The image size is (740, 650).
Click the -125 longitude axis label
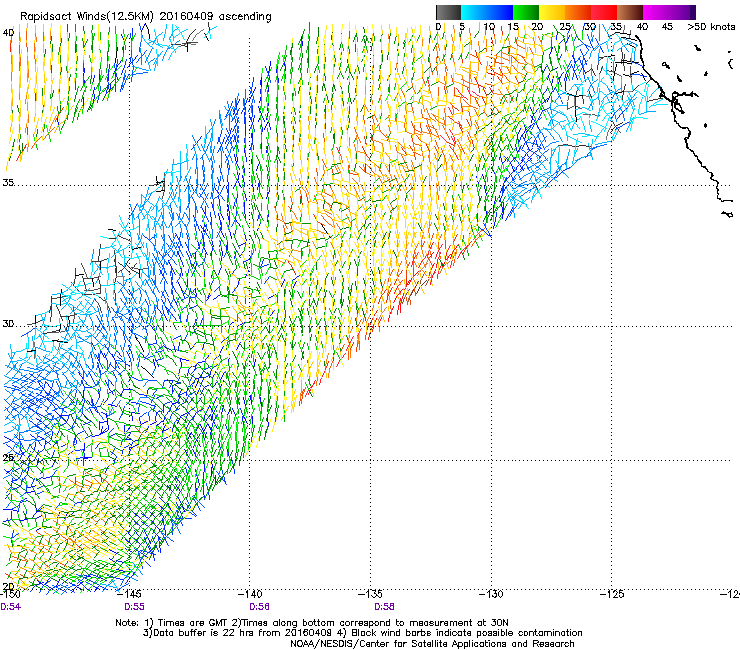(612, 594)
